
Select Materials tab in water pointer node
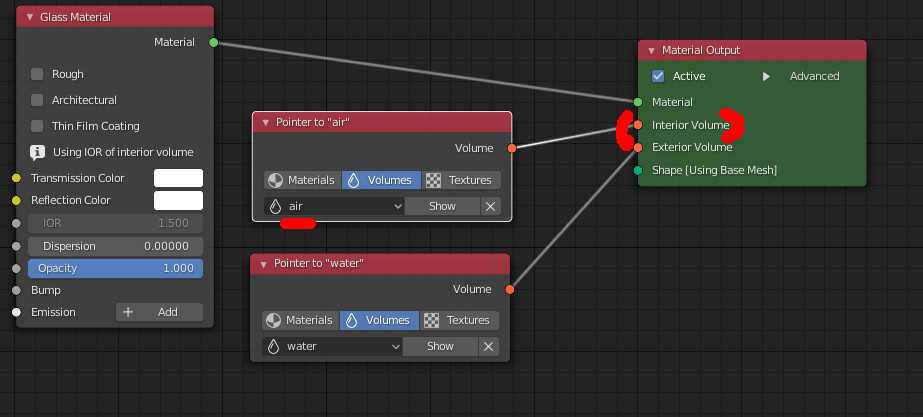[300, 320]
